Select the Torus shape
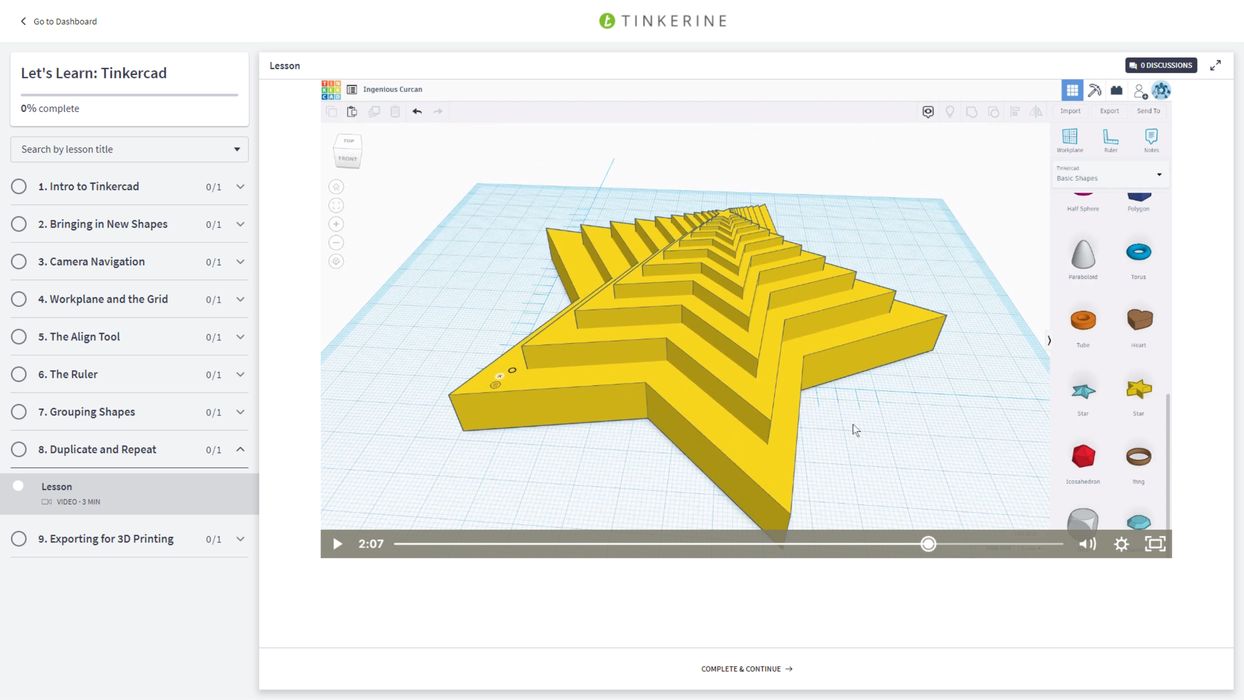Viewport: 1244px width, 700px height. tap(1138, 252)
